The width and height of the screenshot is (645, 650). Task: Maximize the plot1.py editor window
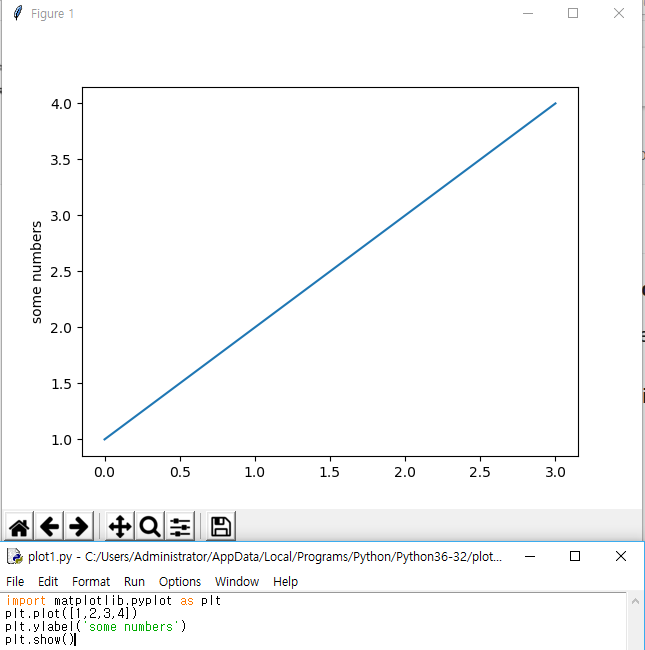tap(575, 556)
